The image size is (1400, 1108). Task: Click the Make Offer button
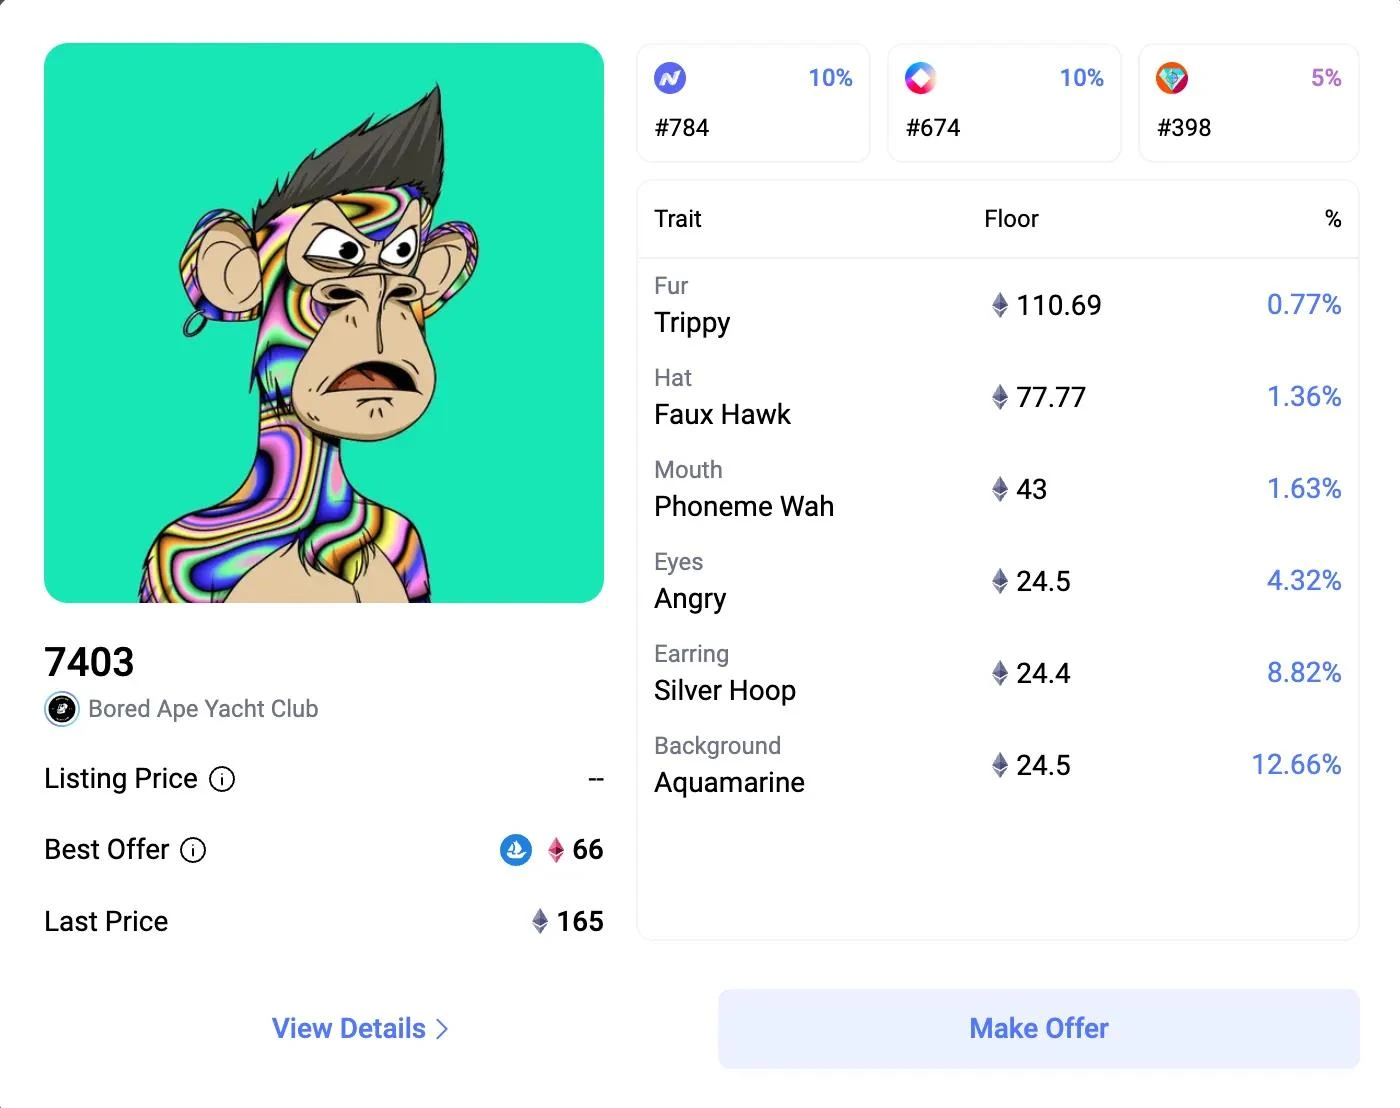1038,1029
